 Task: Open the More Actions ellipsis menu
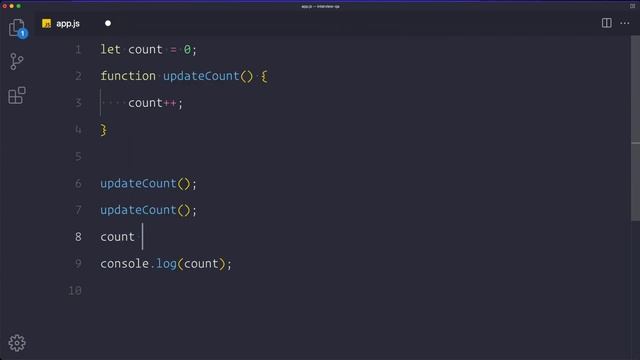(624, 23)
